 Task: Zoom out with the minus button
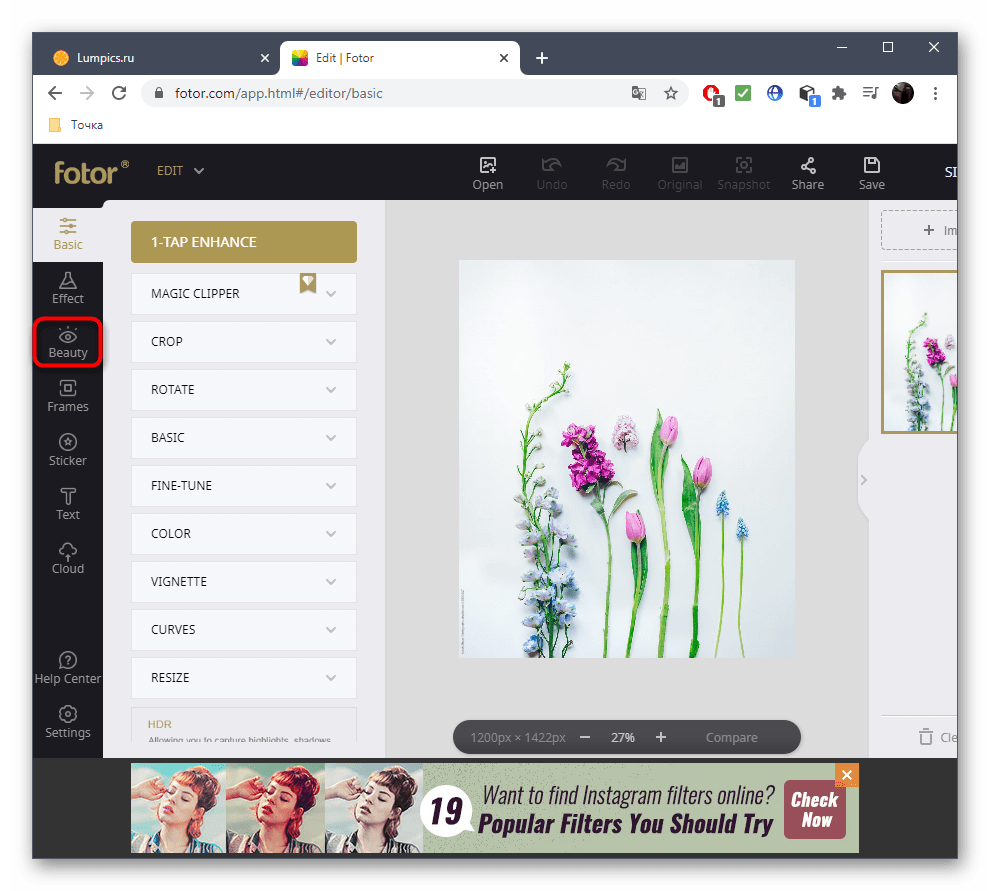pyautogui.click(x=585, y=738)
